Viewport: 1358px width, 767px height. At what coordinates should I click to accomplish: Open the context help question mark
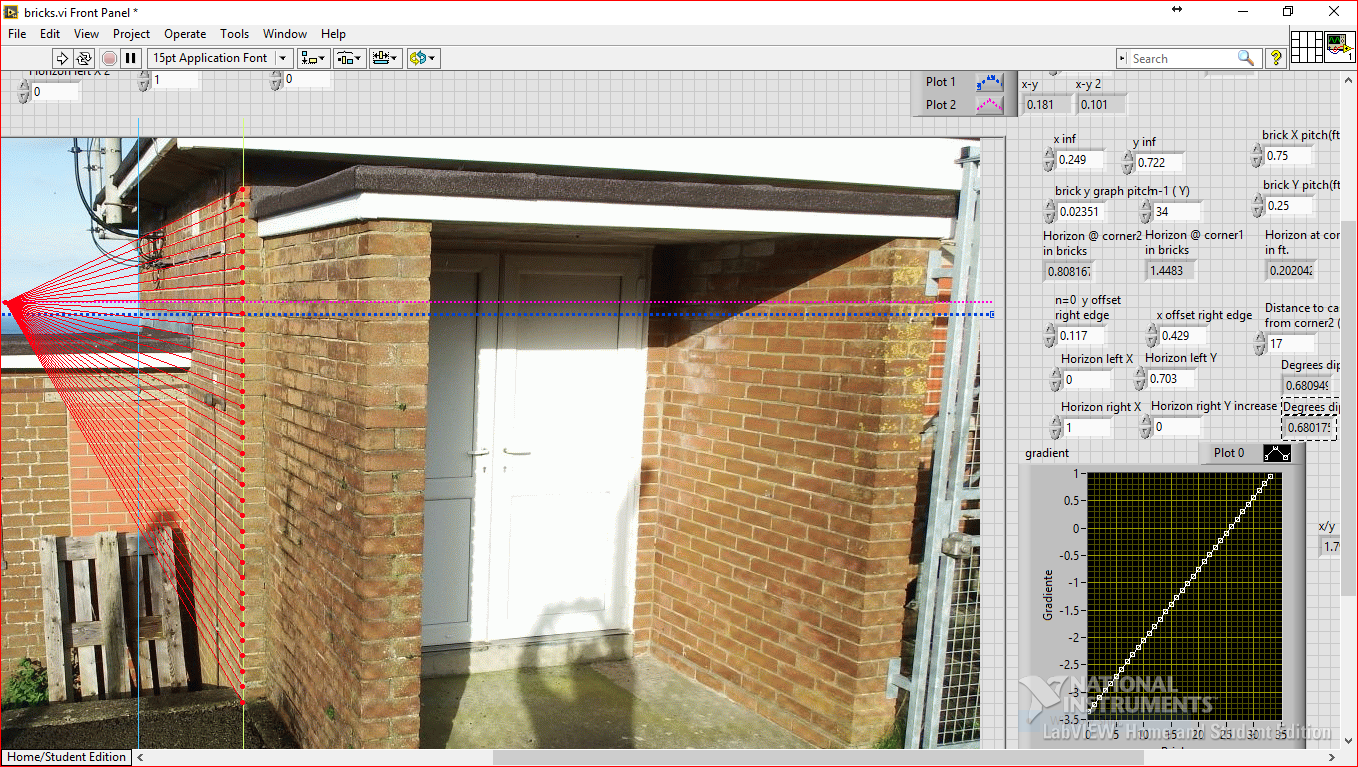[1276, 58]
